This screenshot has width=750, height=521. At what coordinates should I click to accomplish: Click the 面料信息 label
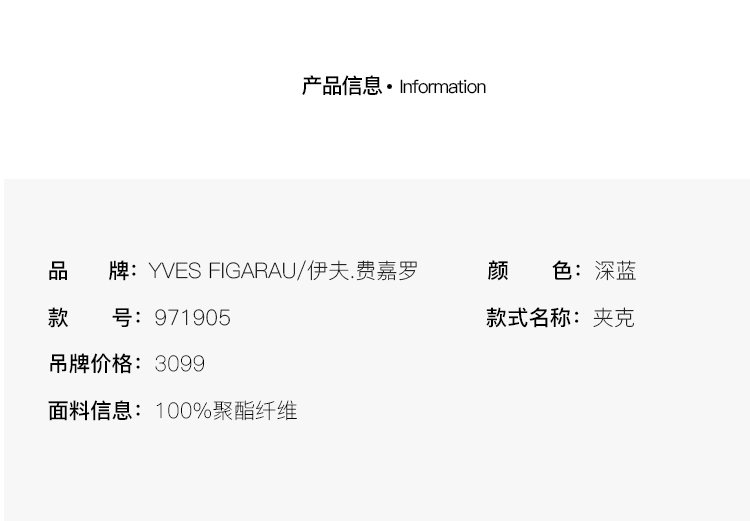(x=90, y=411)
